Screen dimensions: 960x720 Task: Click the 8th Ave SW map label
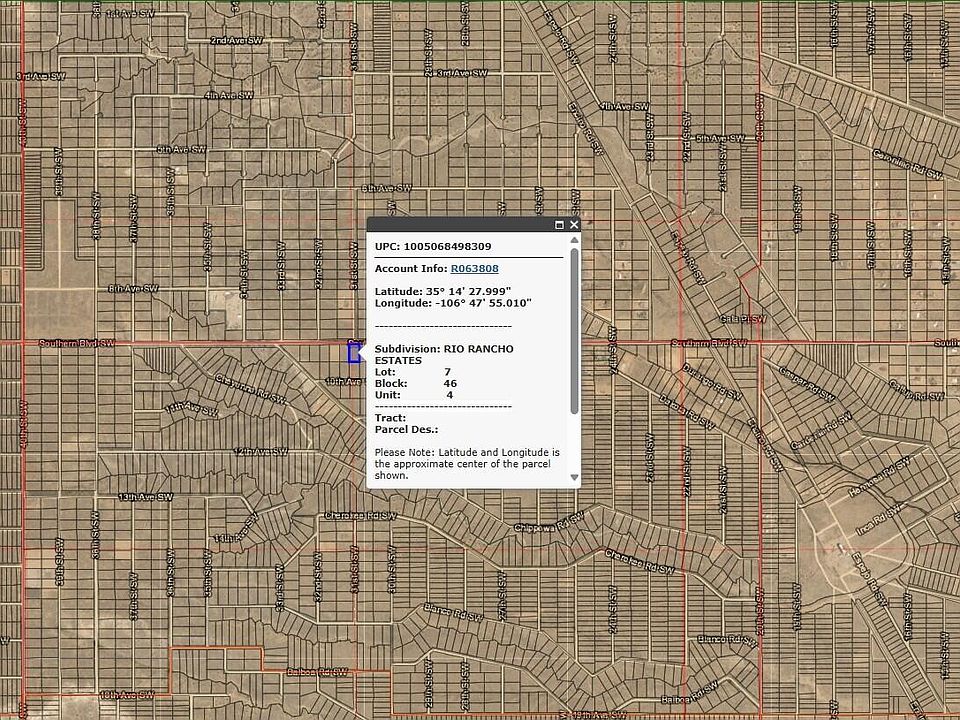click(x=133, y=288)
